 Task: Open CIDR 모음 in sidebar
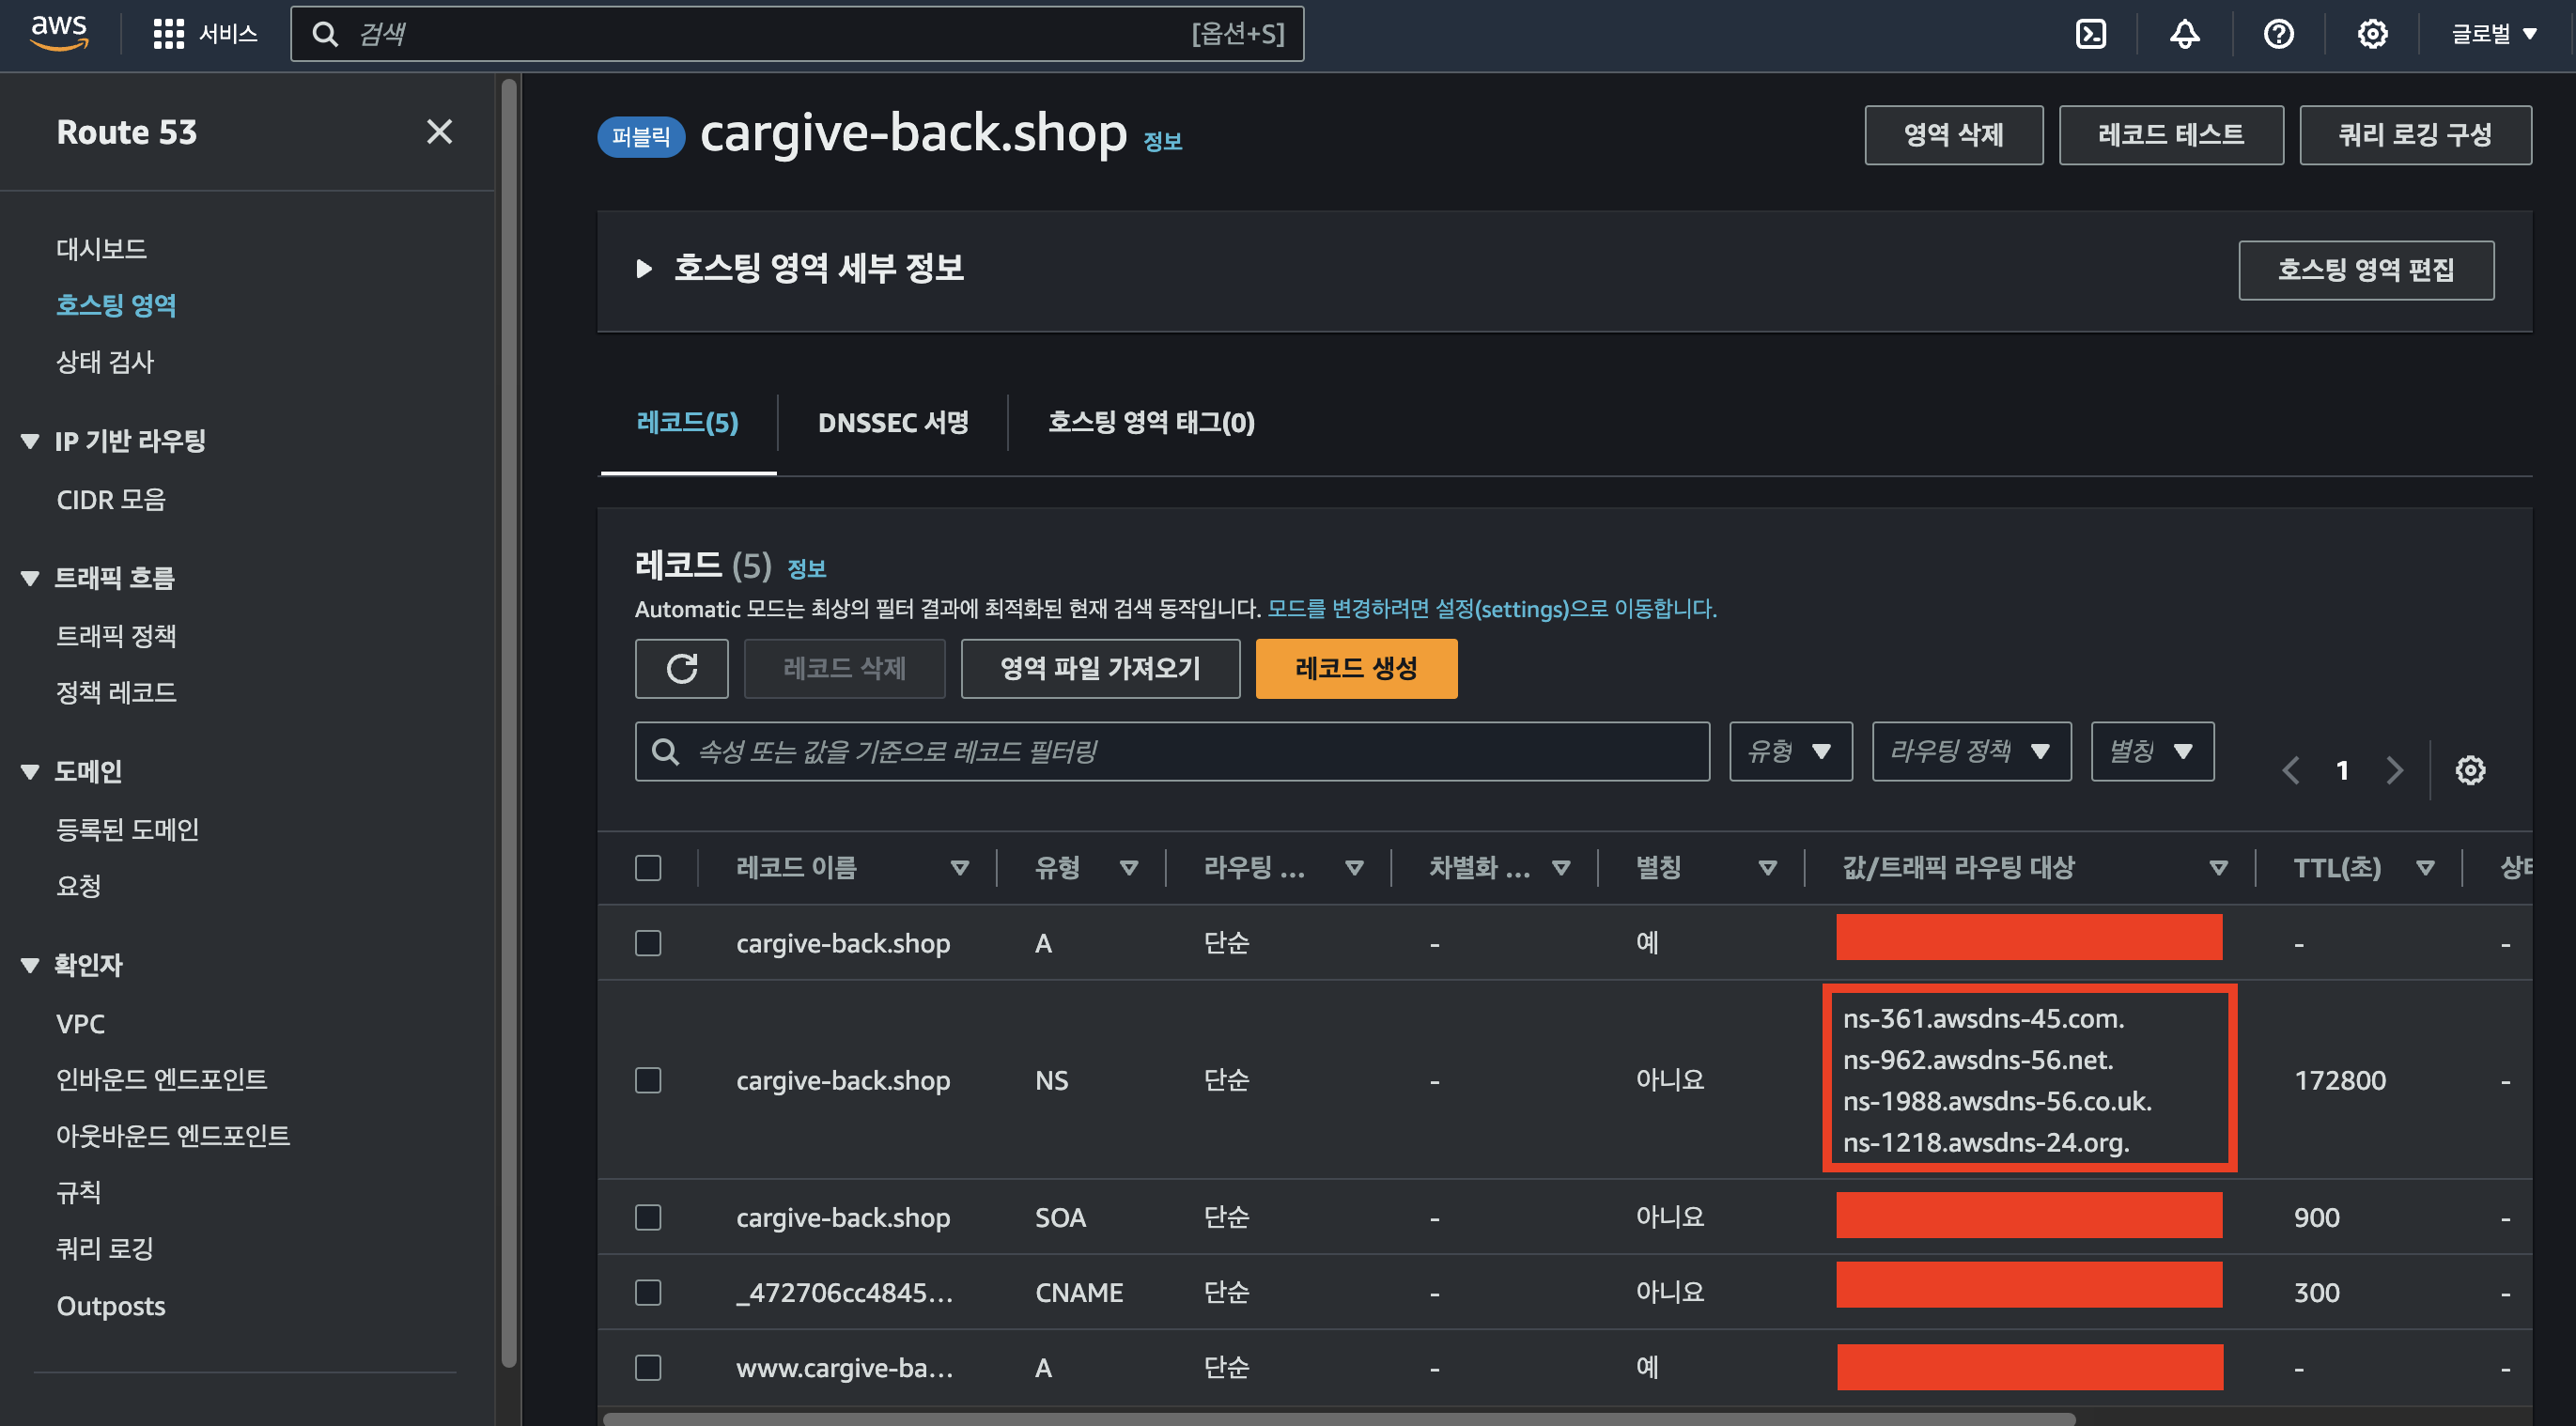(111, 499)
